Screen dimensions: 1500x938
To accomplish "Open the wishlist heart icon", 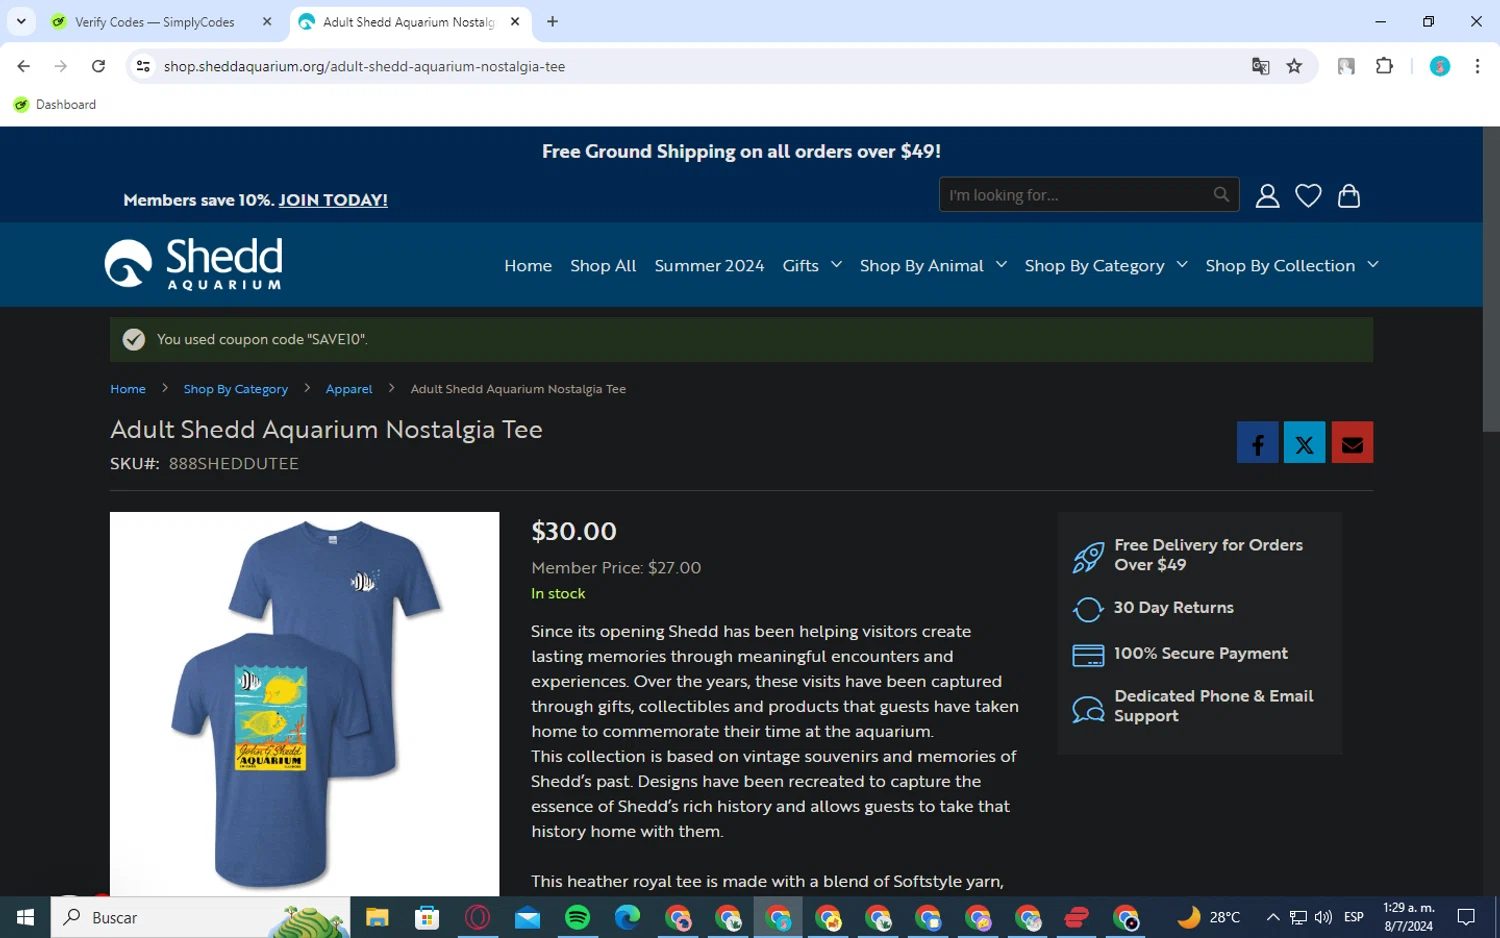I will pos(1308,196).
